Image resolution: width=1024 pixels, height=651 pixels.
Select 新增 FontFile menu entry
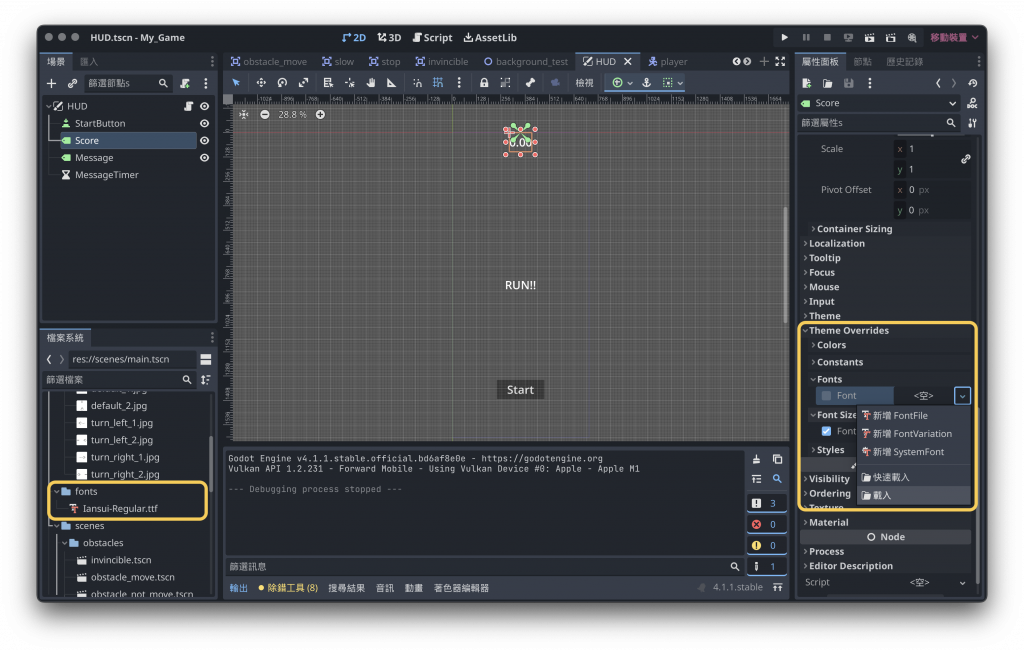click(x=913, y=415)
